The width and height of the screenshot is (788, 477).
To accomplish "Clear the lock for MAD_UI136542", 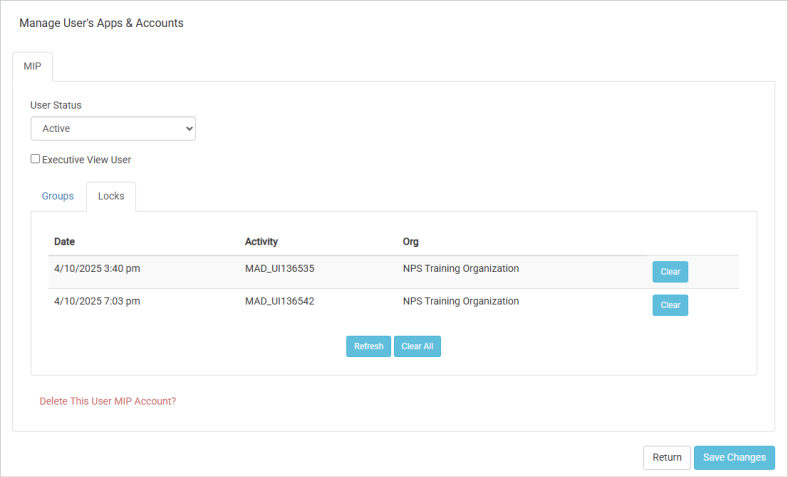I will tap(670, 305).
